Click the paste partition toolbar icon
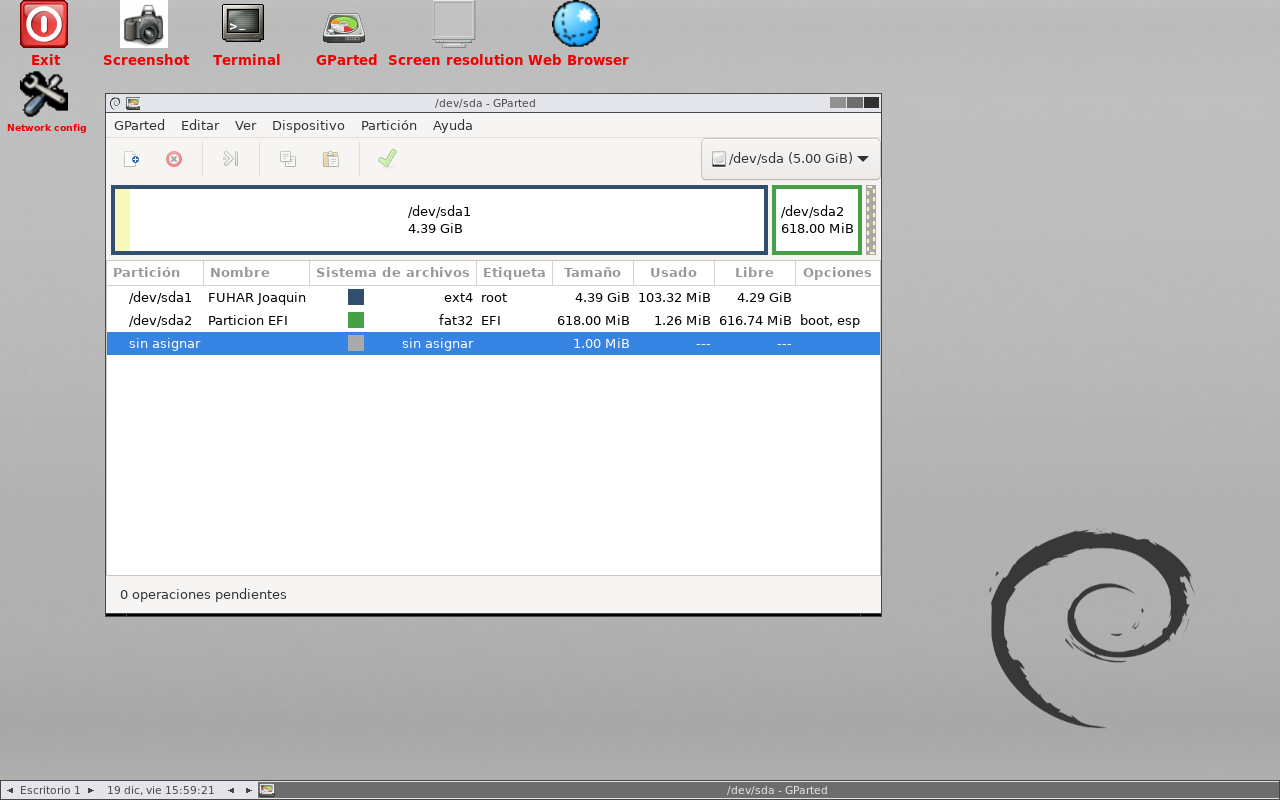The width and height of the screenshot is (1280, 800). (x=331, y=159)
